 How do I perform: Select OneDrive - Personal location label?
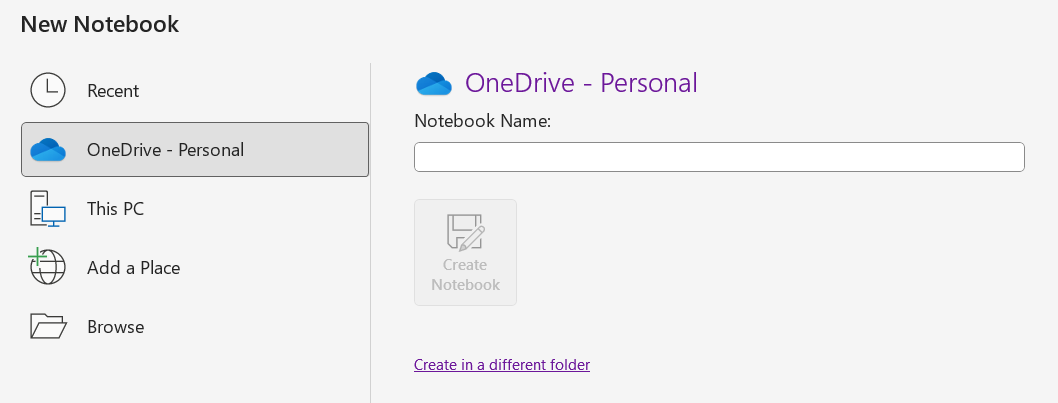[x=165, y=150]
